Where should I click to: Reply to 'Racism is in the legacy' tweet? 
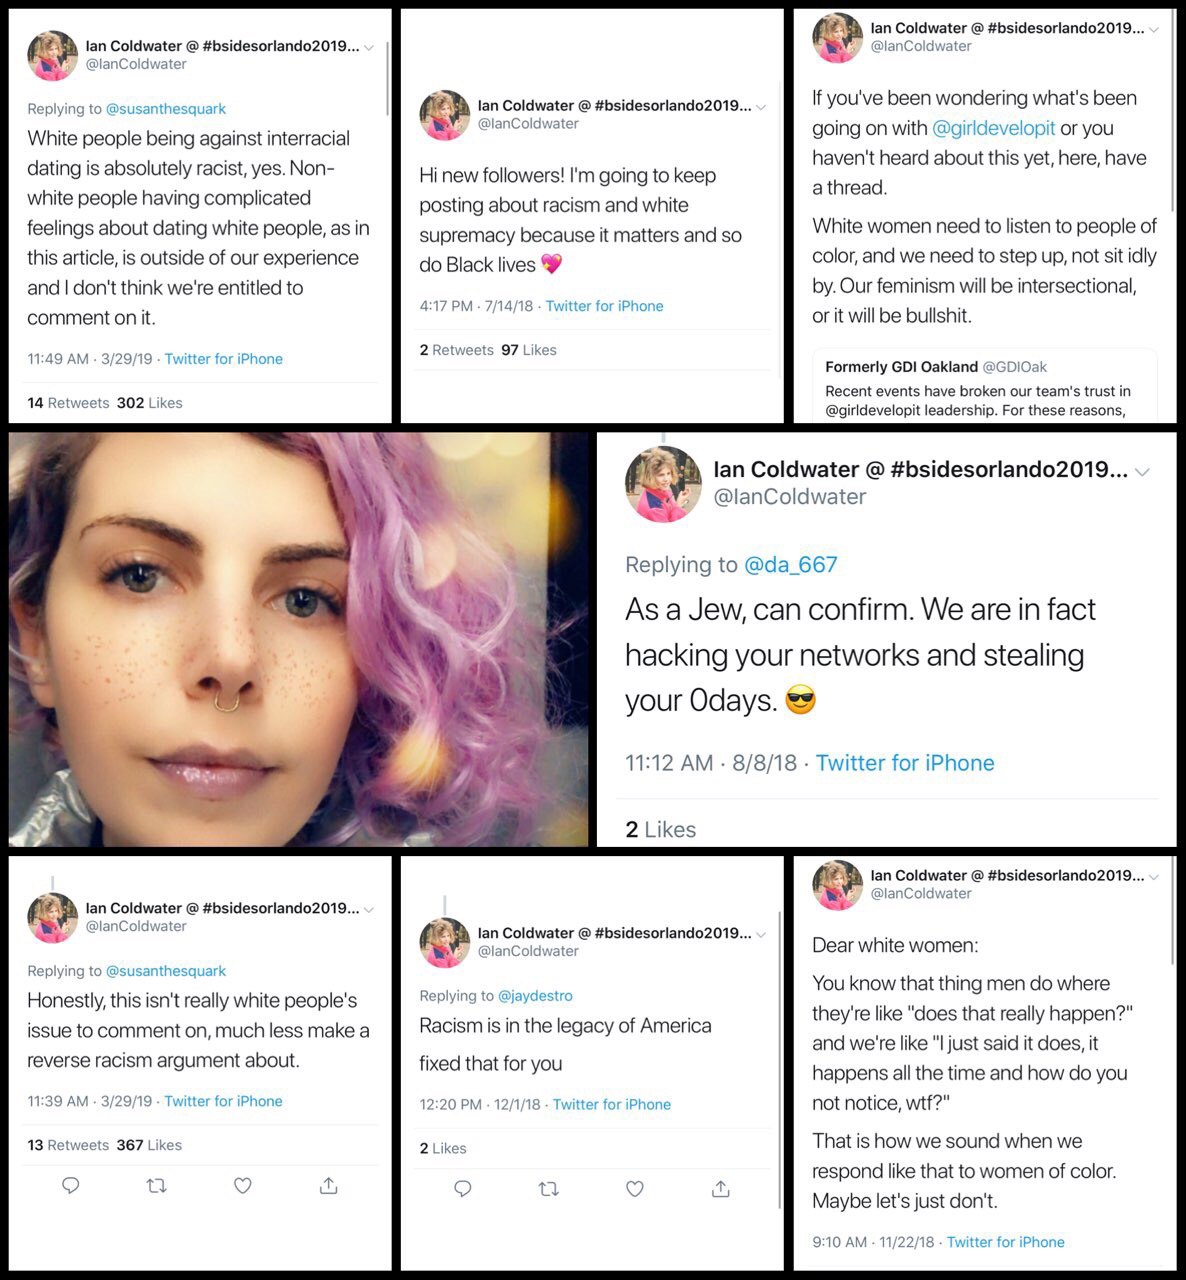[x=463, y=1189]
